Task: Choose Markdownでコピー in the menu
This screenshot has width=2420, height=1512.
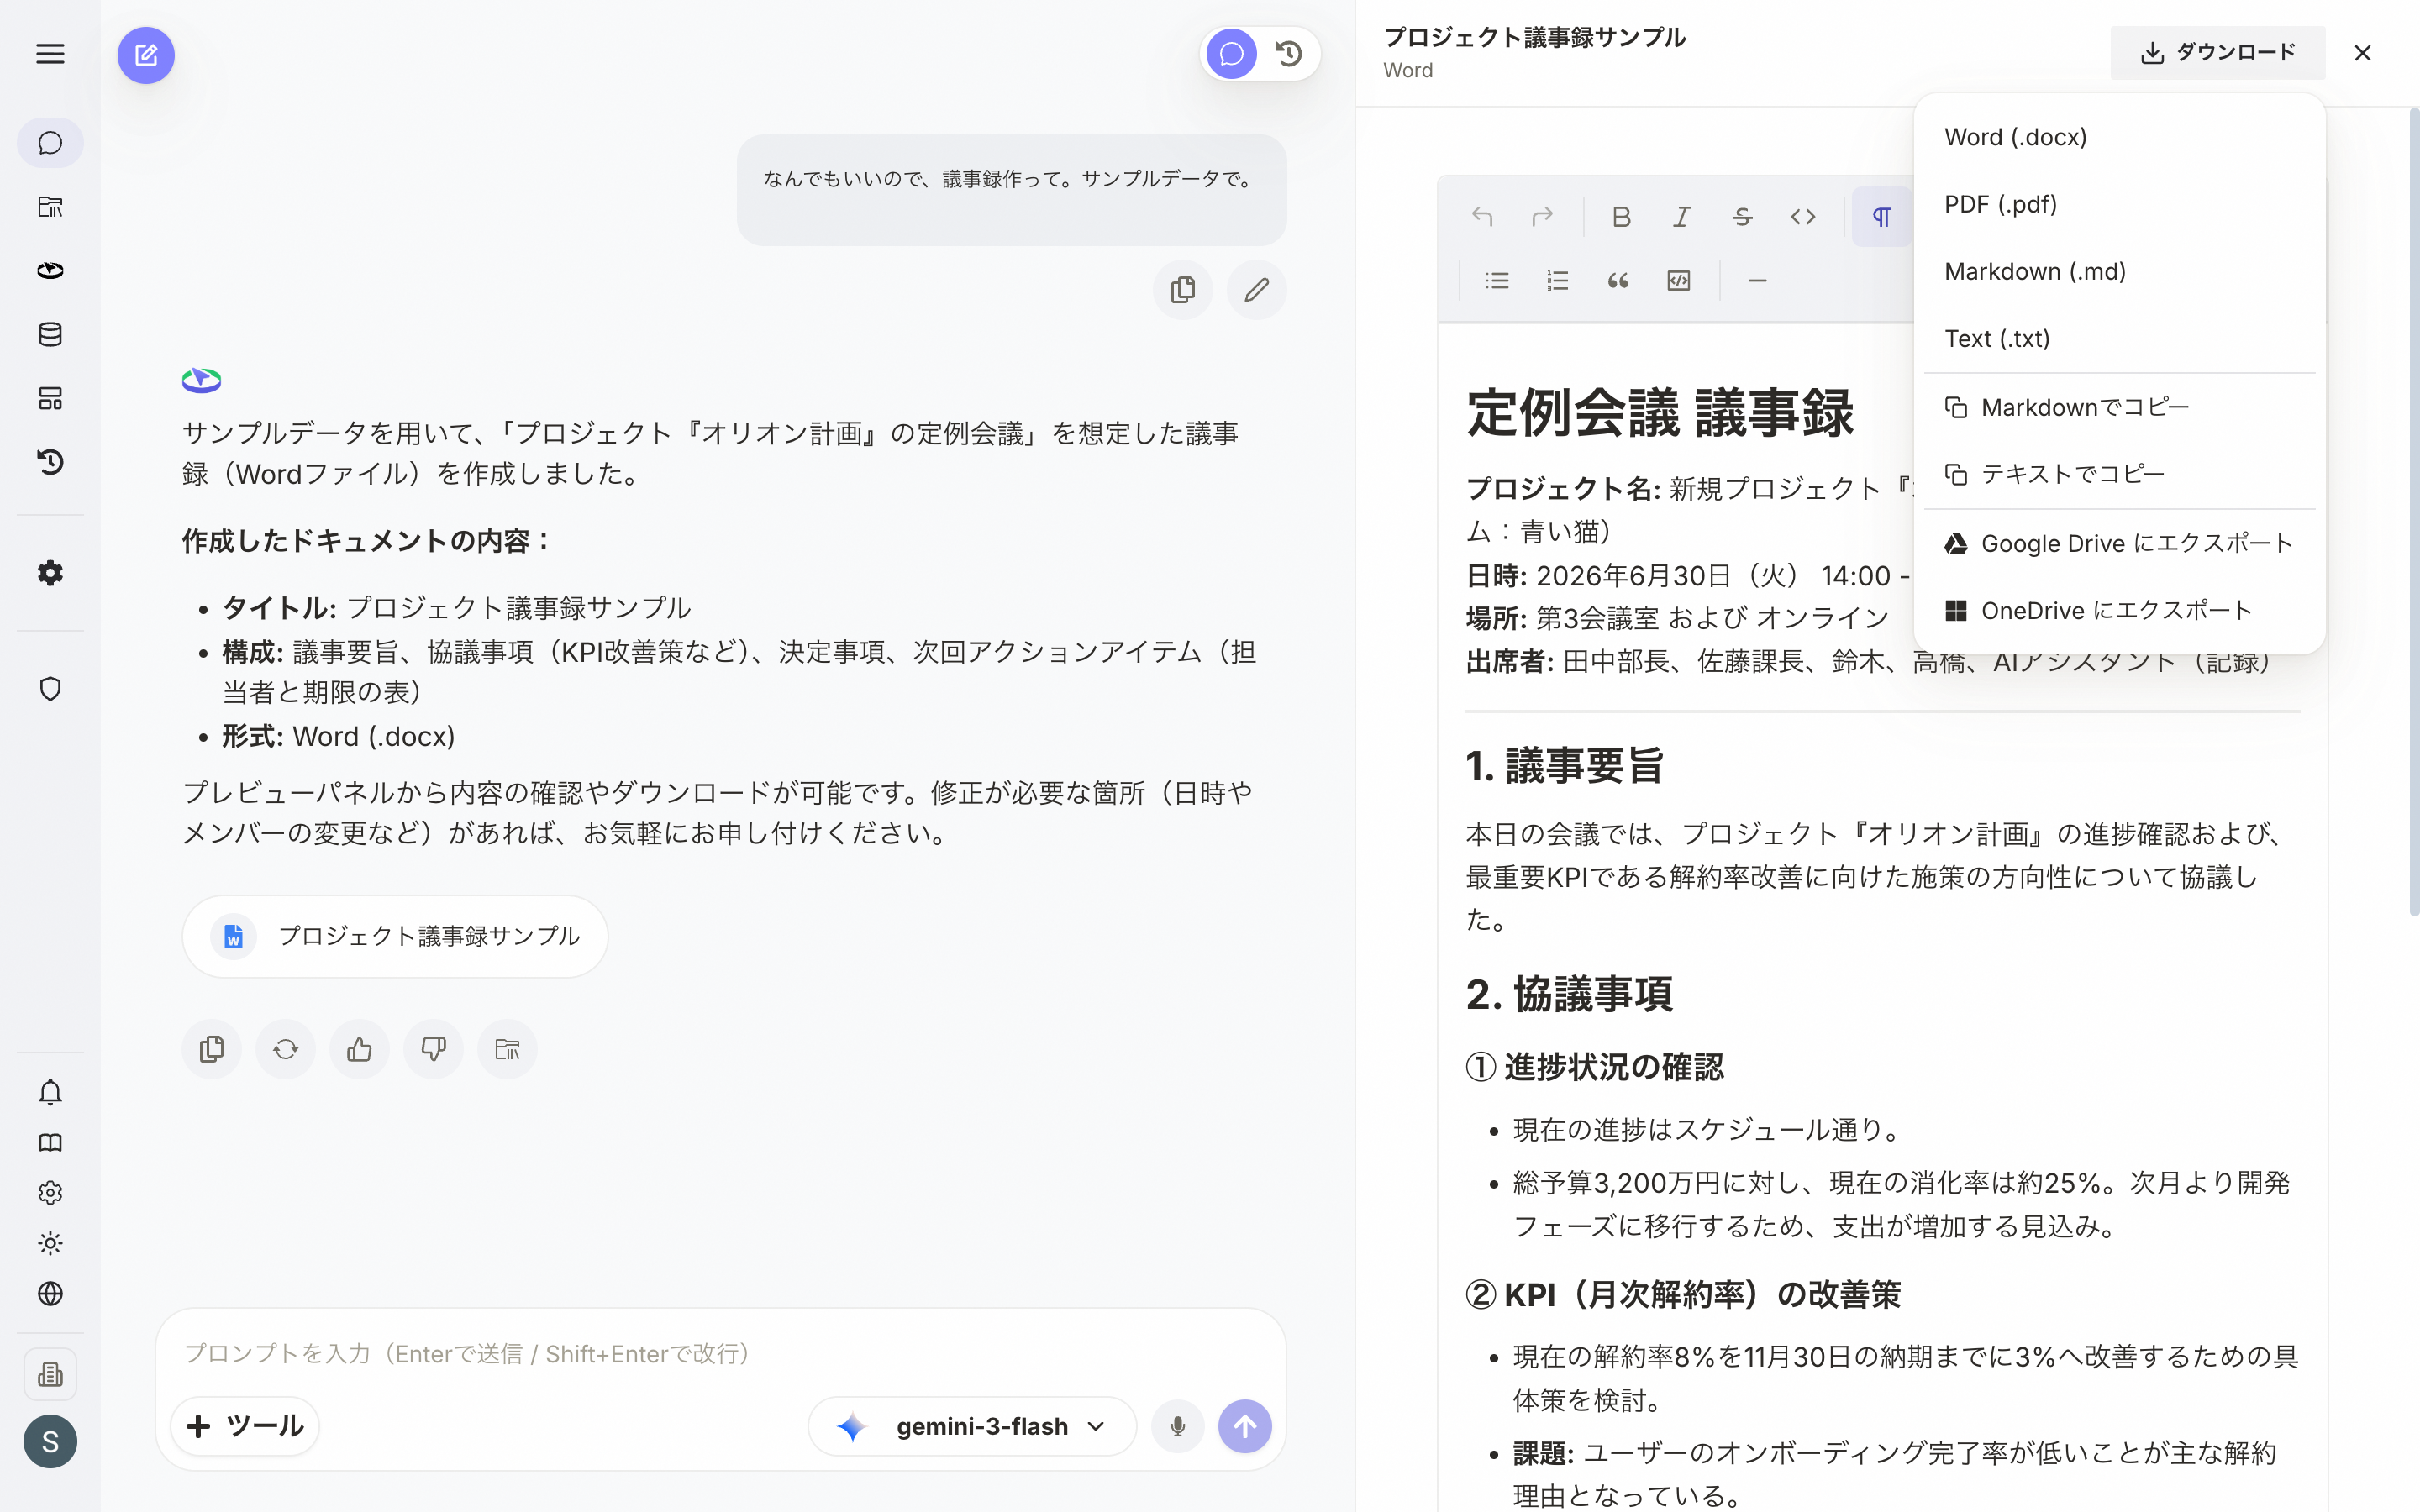Action: pos(2119,407)
